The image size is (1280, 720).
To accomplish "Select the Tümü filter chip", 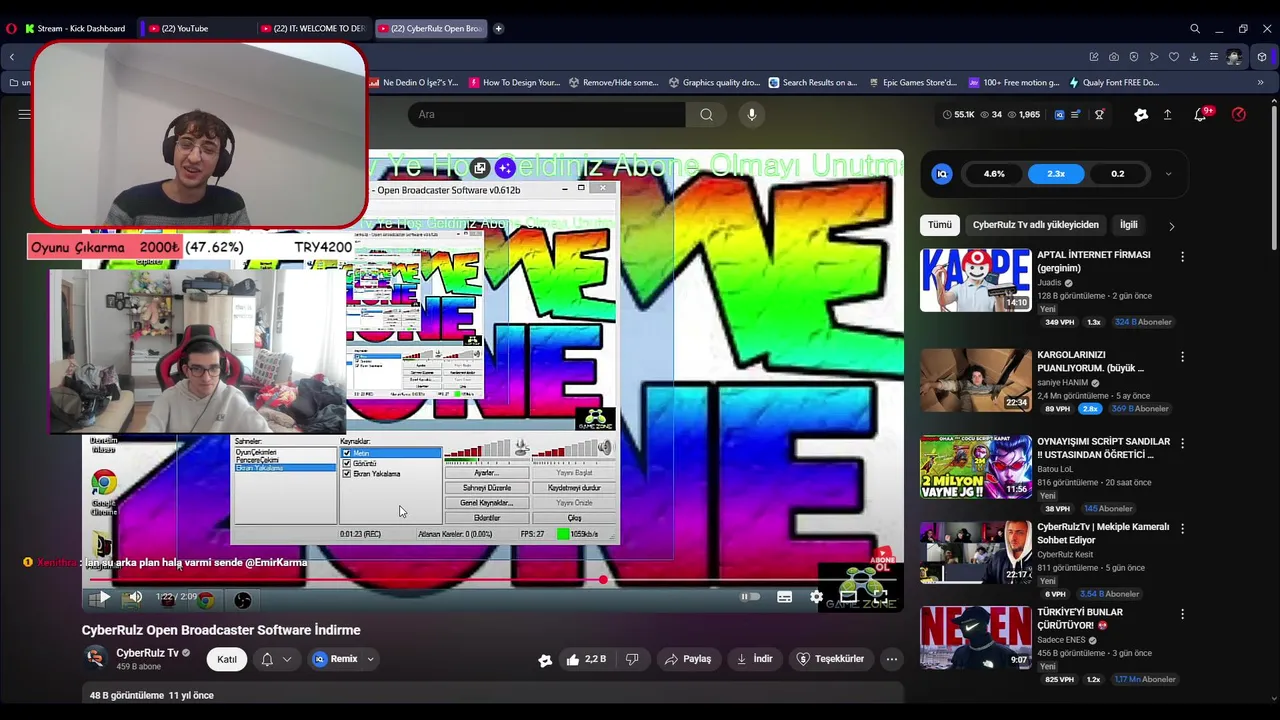I will tap(940, 225).
